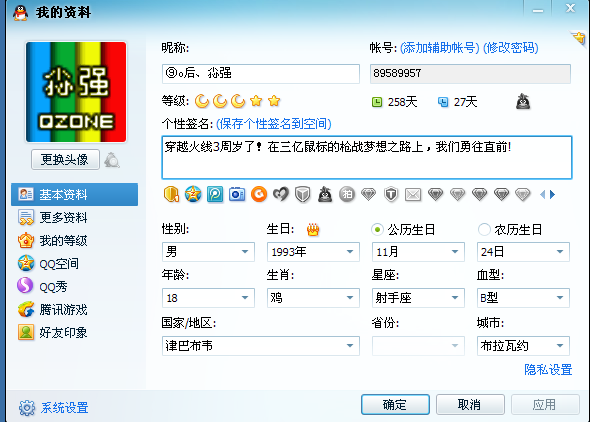Open the 系统设置 link

point(64,408)
